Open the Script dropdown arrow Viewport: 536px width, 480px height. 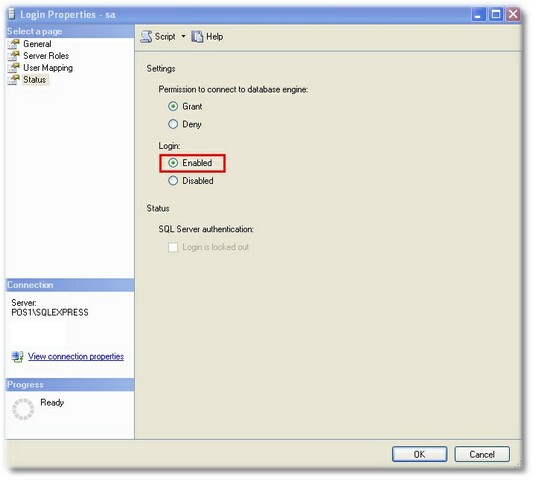(184, 36)
